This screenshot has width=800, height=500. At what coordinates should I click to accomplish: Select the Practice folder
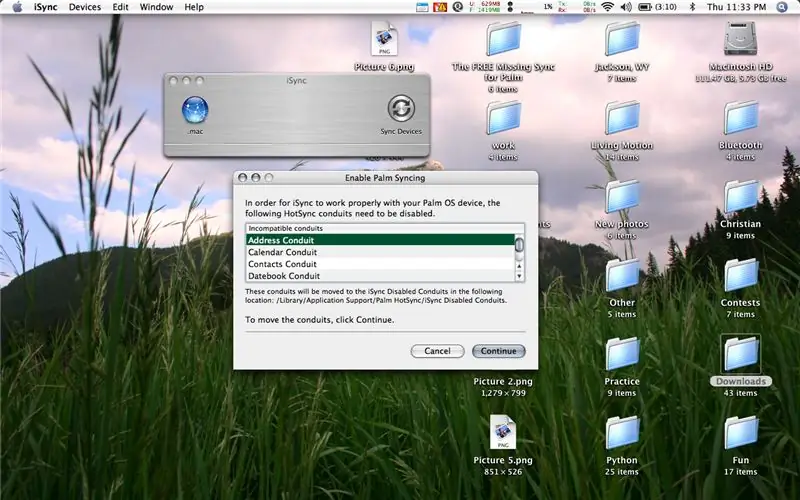(x=622, y=354)
